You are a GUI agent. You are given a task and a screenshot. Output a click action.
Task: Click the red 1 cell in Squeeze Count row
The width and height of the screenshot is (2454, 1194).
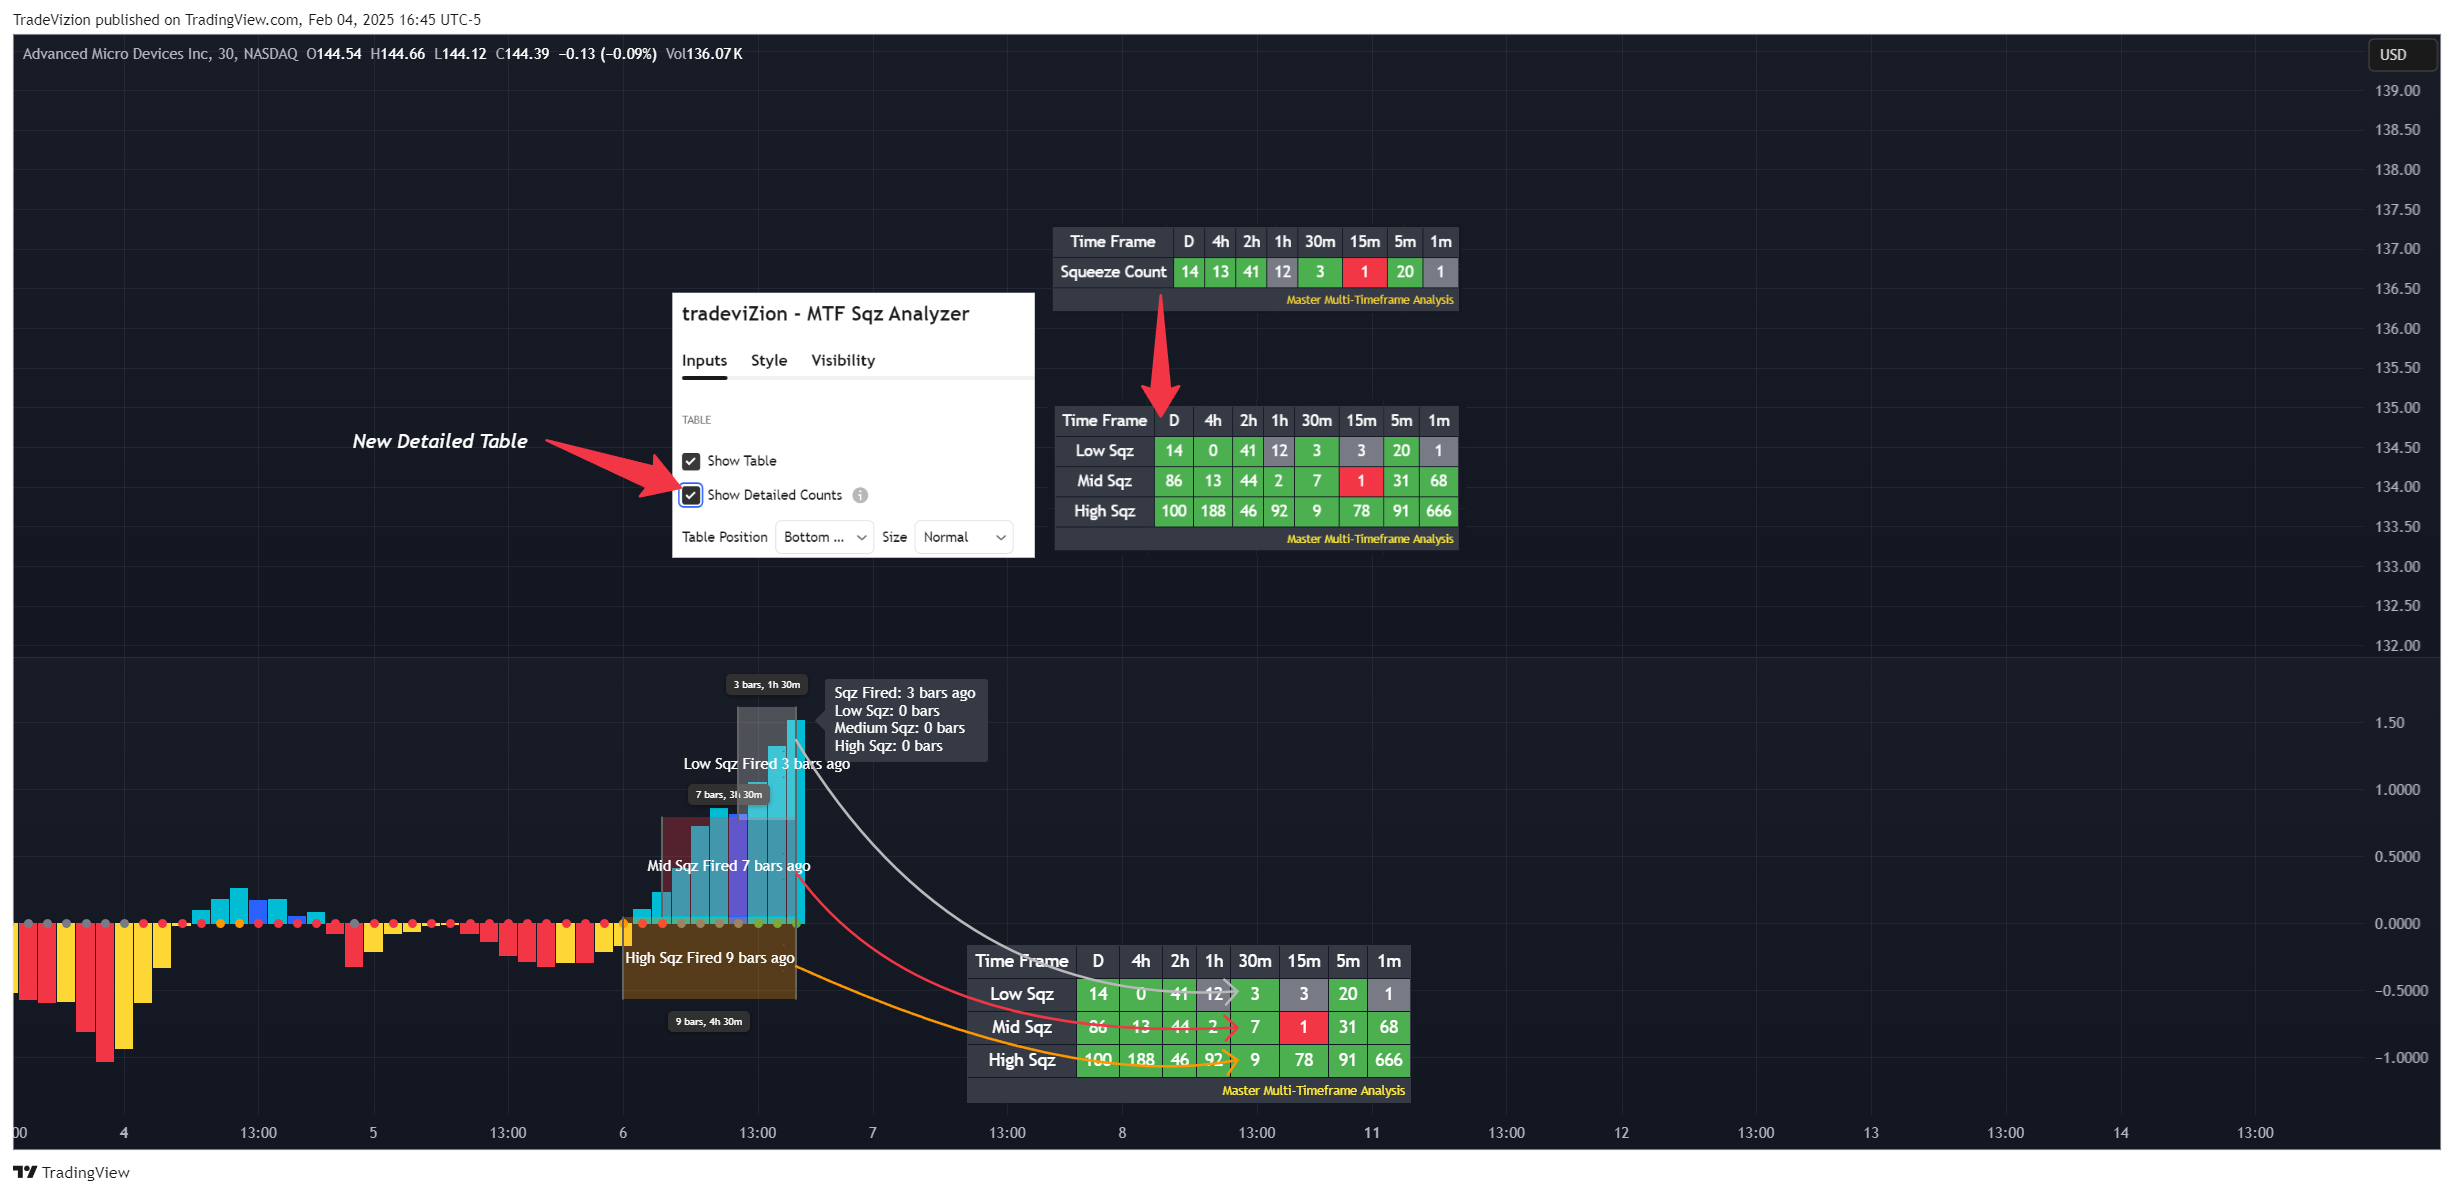coord(1364,272)
